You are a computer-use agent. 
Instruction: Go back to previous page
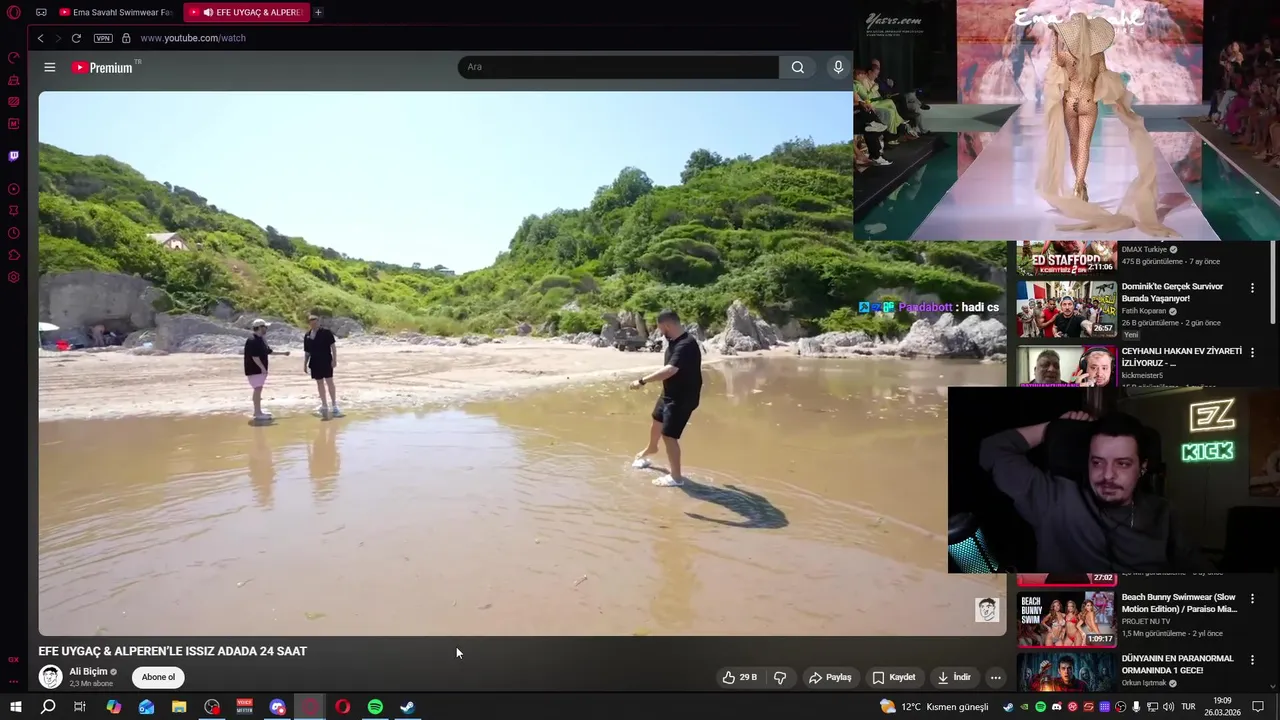click(x=40, y=38)
